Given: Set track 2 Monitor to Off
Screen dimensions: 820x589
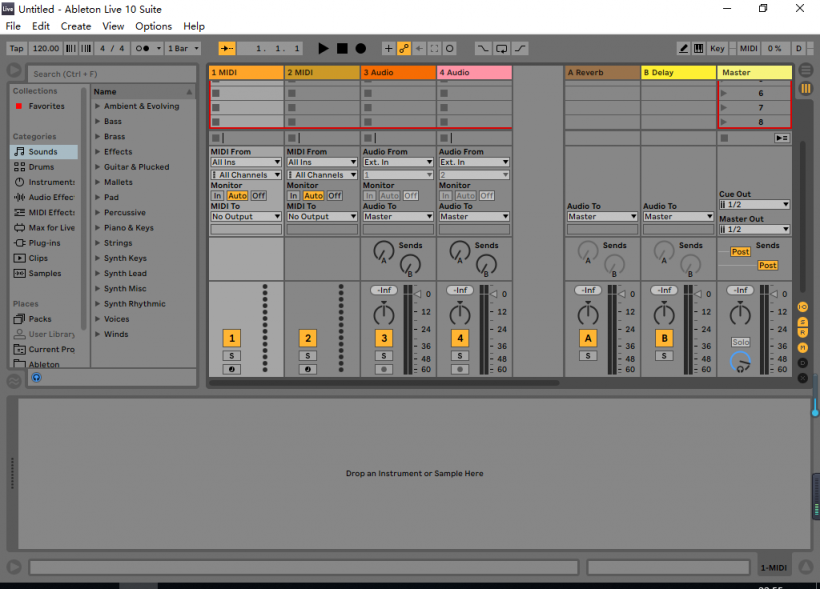Looking at the screenshot, I should [x=335, y=196].
